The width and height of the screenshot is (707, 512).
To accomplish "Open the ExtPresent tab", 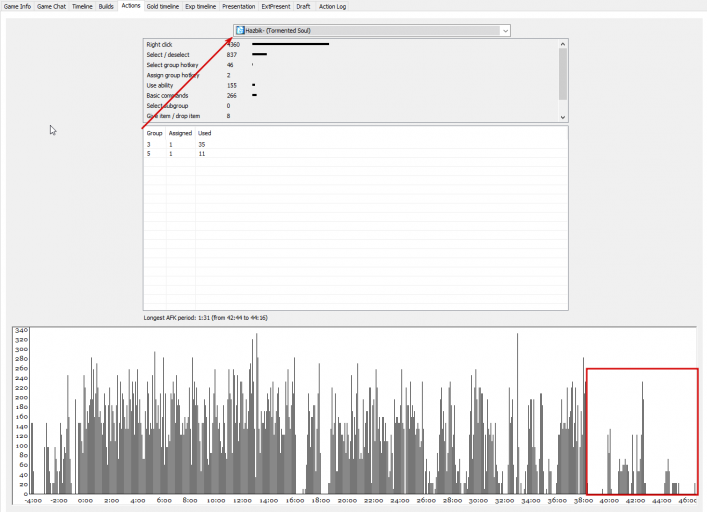I will 276,6.
